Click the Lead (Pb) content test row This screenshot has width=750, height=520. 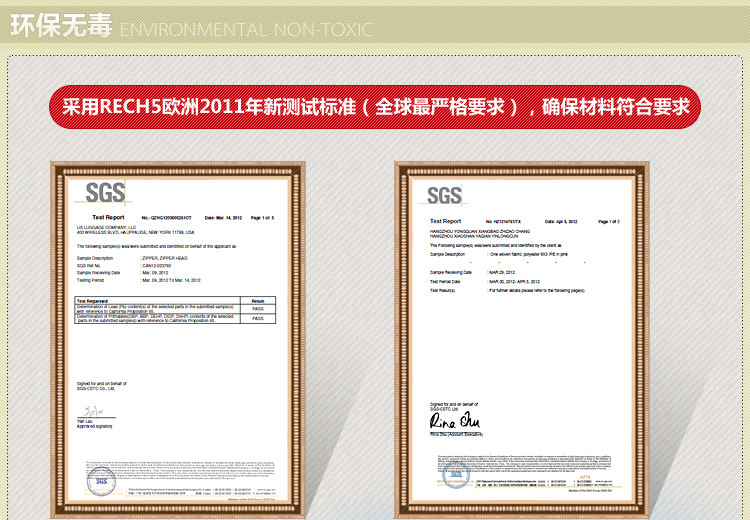click(157, 309)
